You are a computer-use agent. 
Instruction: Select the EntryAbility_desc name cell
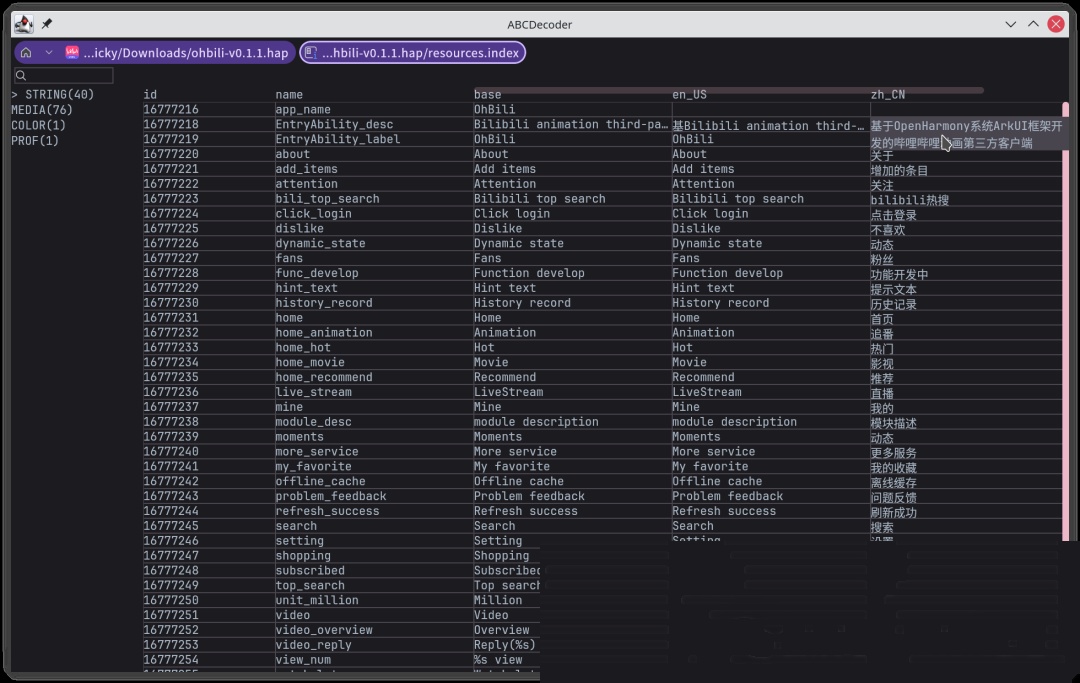pyautogui.click(x=334, y=125)
